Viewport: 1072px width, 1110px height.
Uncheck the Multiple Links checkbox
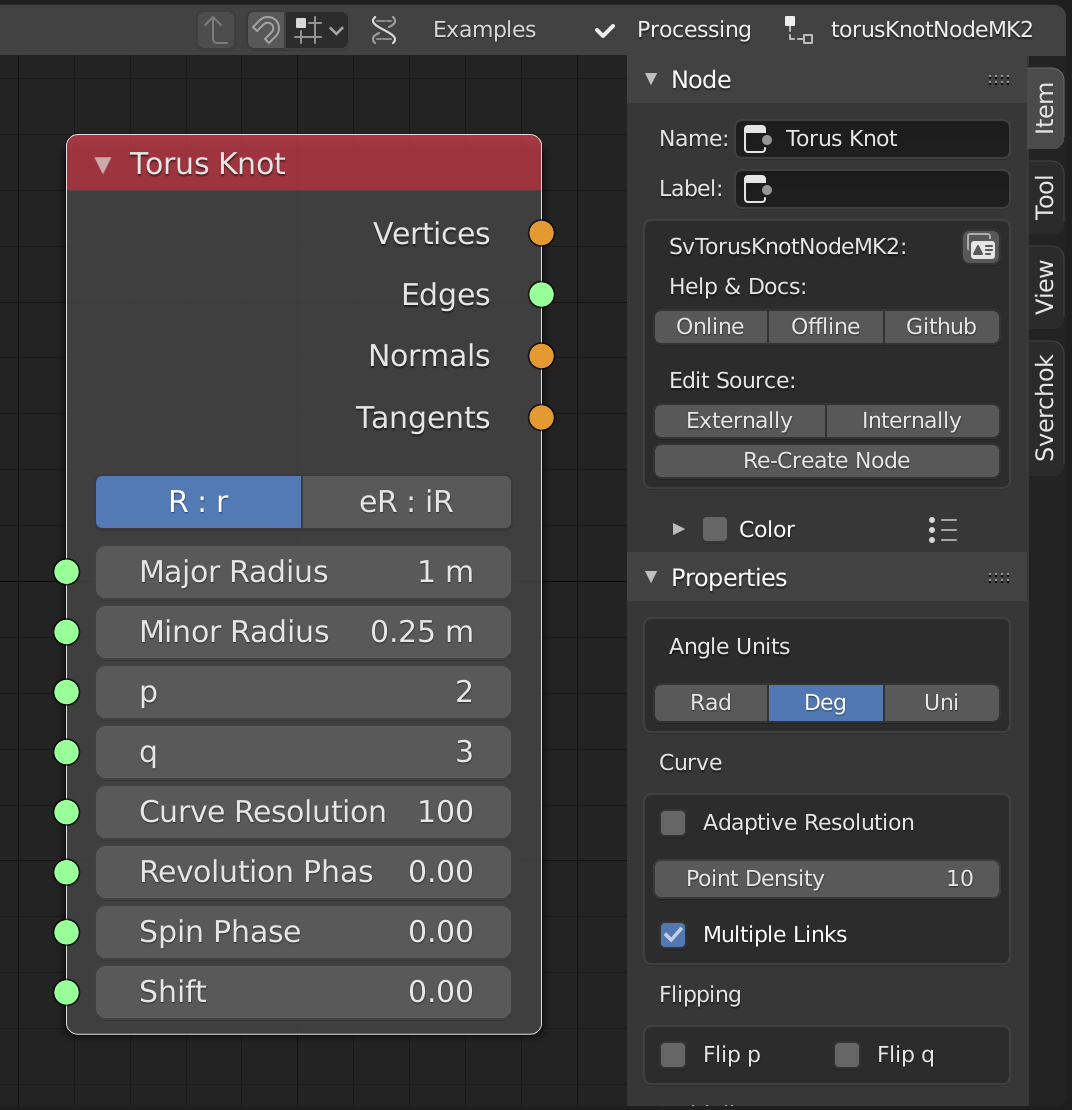click(x=674, y=935)
